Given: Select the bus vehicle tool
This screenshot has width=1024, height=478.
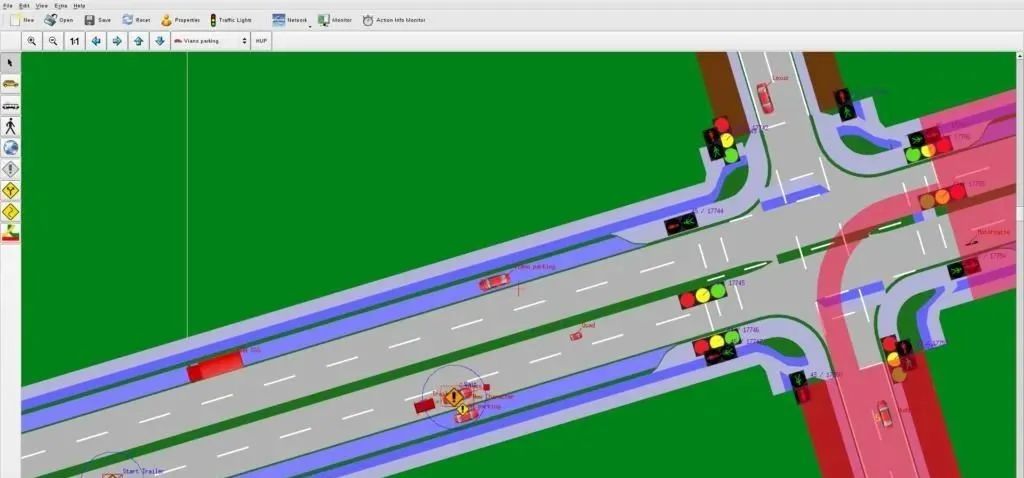Looking at the screenshot, I should 10,106.
